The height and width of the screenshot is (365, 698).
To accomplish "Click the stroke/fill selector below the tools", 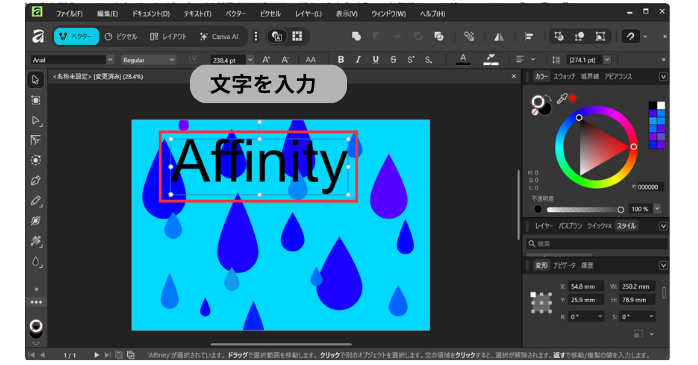I will tap(36, 327).
